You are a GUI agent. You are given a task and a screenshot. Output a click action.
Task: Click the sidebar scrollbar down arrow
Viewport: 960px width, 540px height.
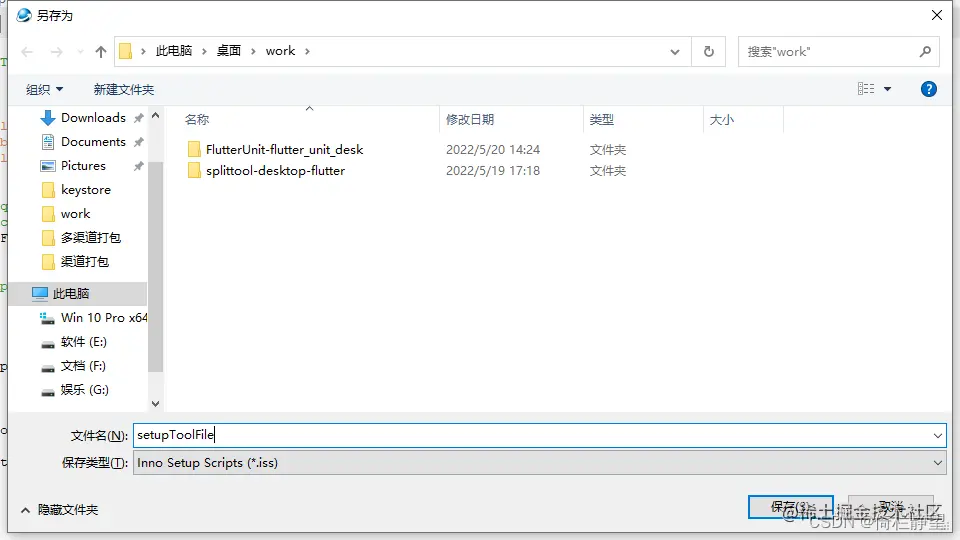[x=156, y=403]
